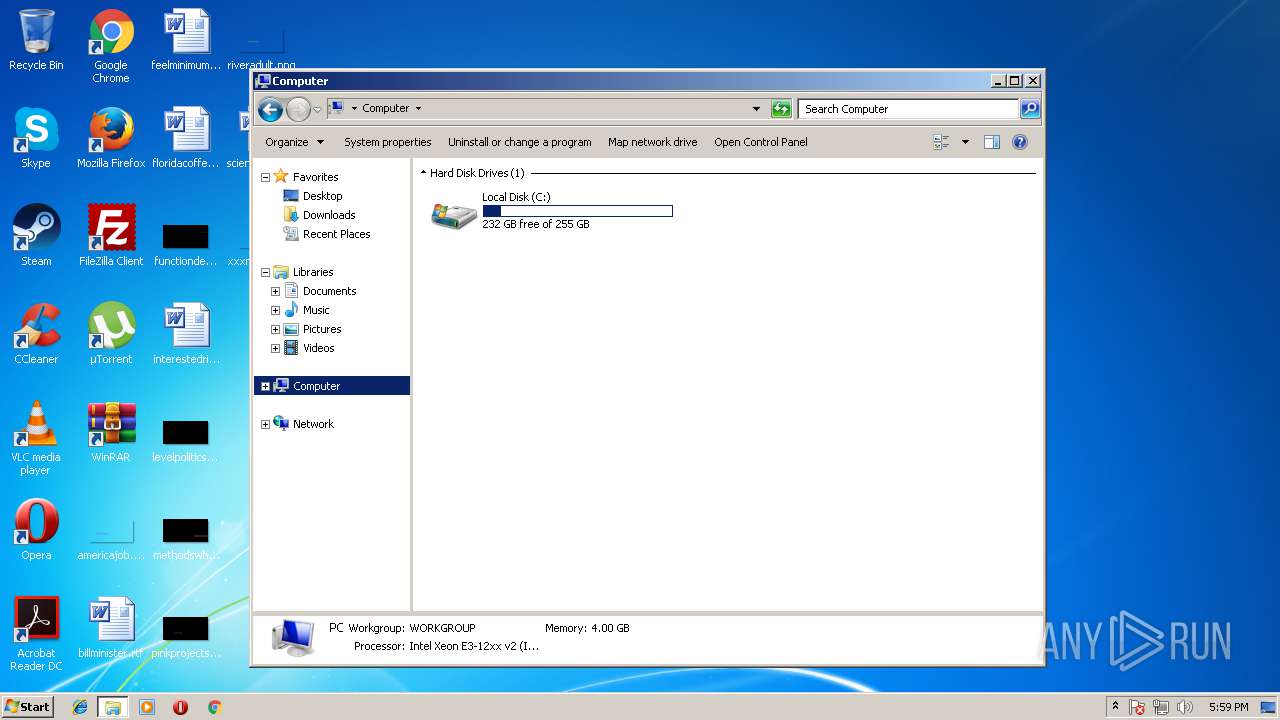Open the view options dropdown arrow

965,142
